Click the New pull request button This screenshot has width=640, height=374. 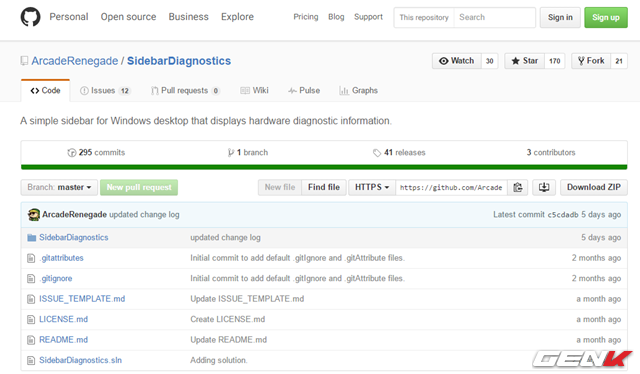pyautogui.click(x=139, y=187)
